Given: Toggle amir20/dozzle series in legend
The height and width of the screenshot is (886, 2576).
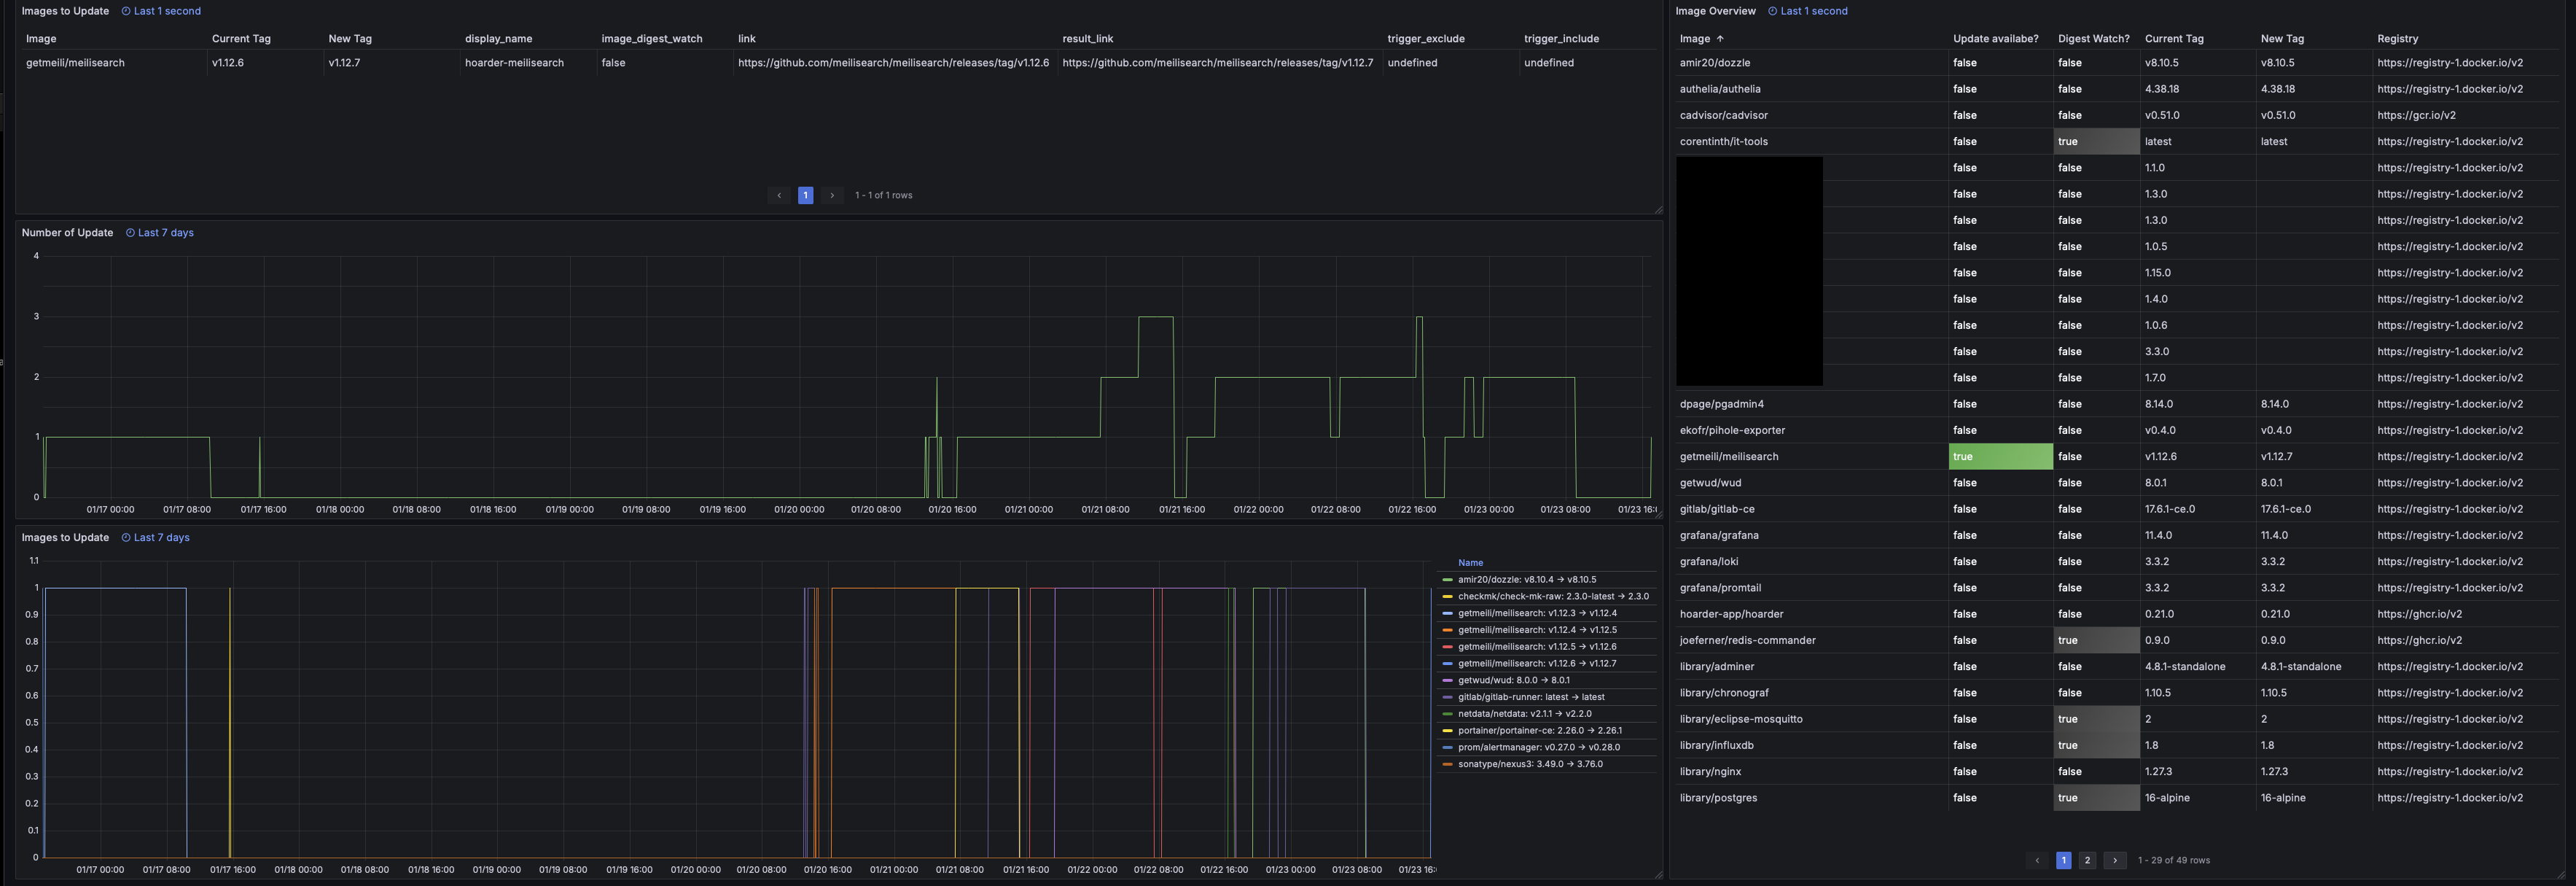Looking at the screenshot, I should click(x=1526, y=580).
